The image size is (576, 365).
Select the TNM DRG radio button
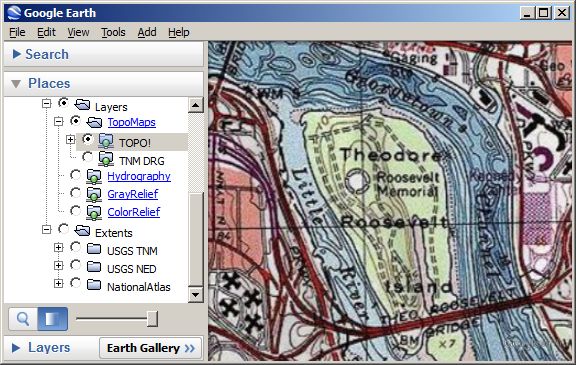coord(87,157)
